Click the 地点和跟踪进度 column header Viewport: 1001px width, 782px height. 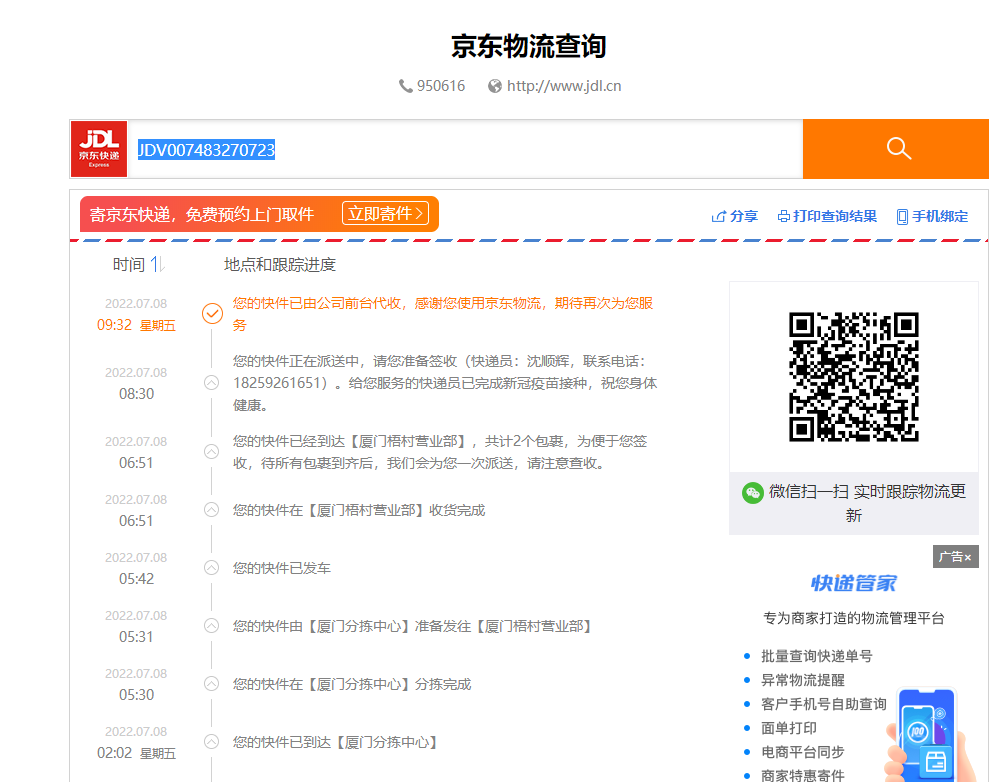pos(280,264)
